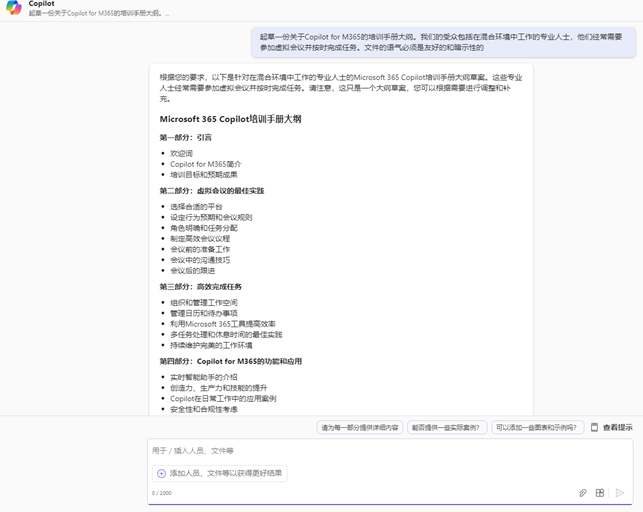
Task: Open the prompt grid icon beside attach
Action: point(600,492)
